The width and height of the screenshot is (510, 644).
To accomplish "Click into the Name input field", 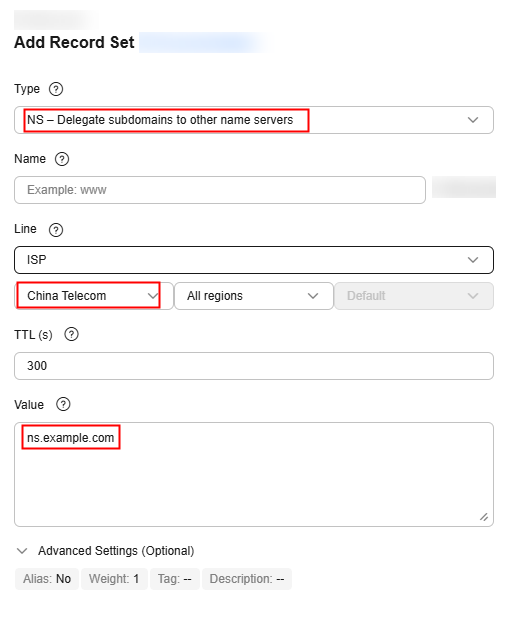I will [220, 190].
